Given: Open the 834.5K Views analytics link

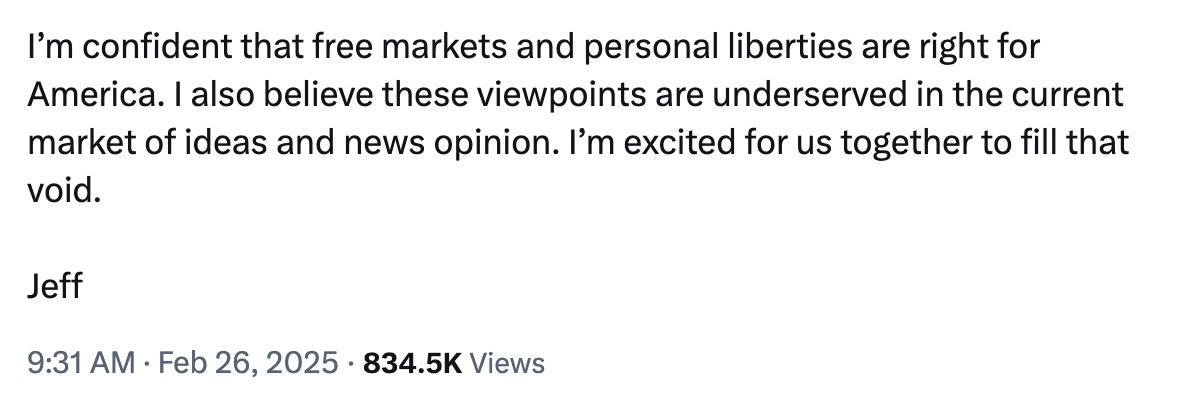Looking at the screenshot, I should coord(454,362).
